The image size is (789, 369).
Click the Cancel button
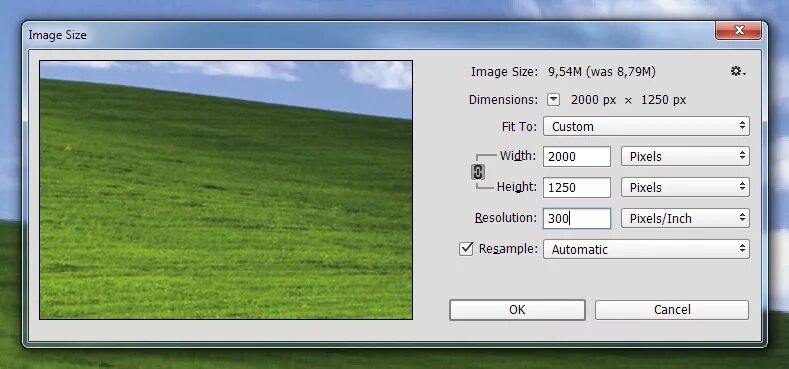[672, 310]
